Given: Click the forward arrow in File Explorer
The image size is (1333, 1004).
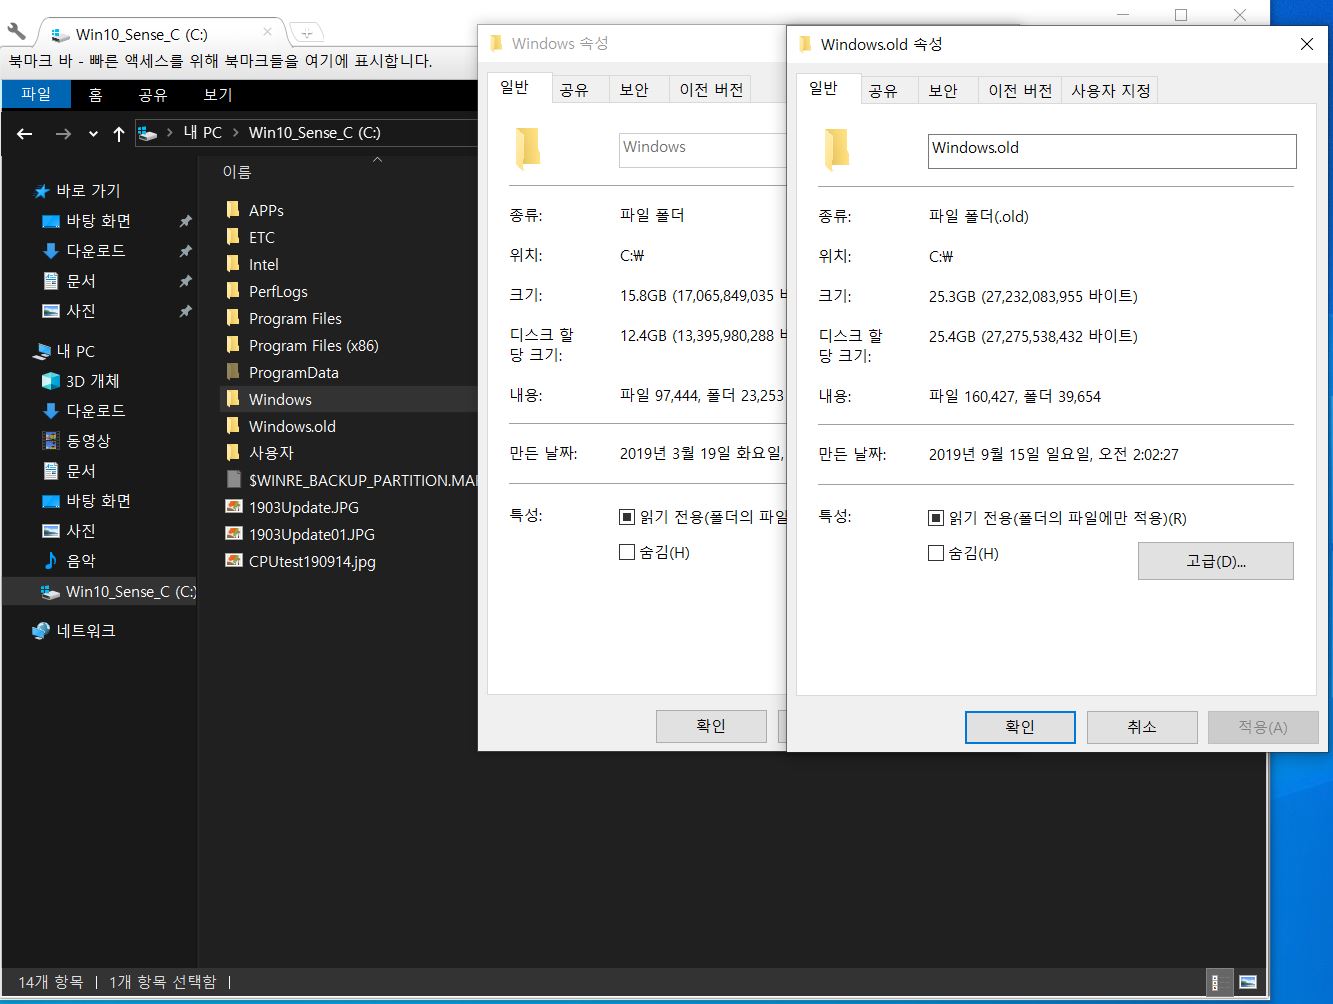Looking at the screenshot, I should coord(63,133).
